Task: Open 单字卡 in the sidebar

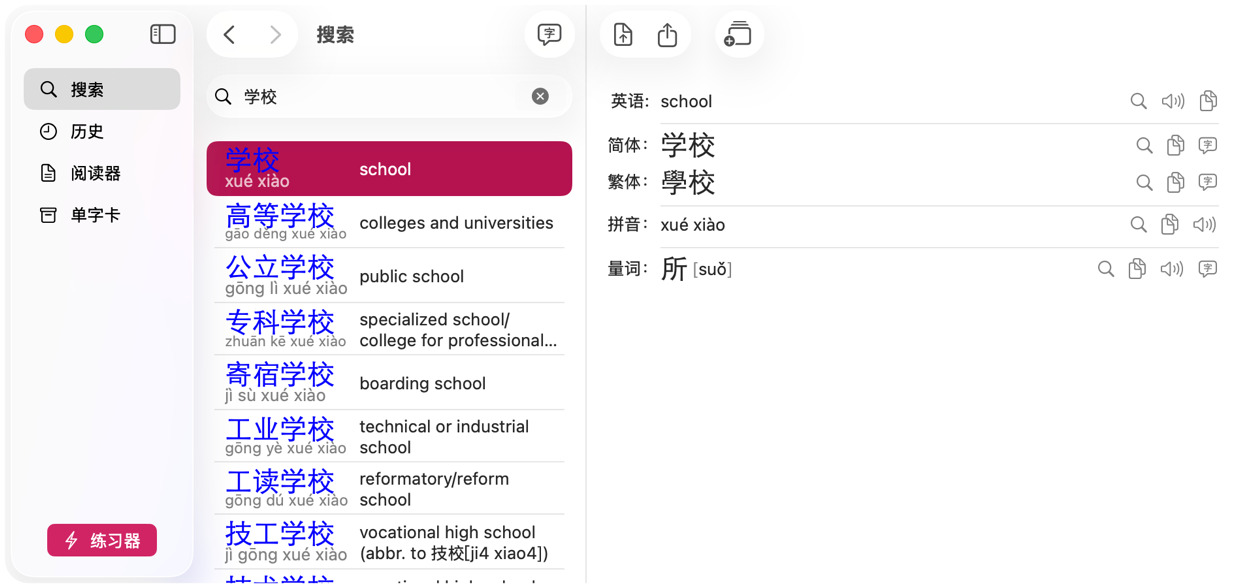Action: (x=102, y=215)
